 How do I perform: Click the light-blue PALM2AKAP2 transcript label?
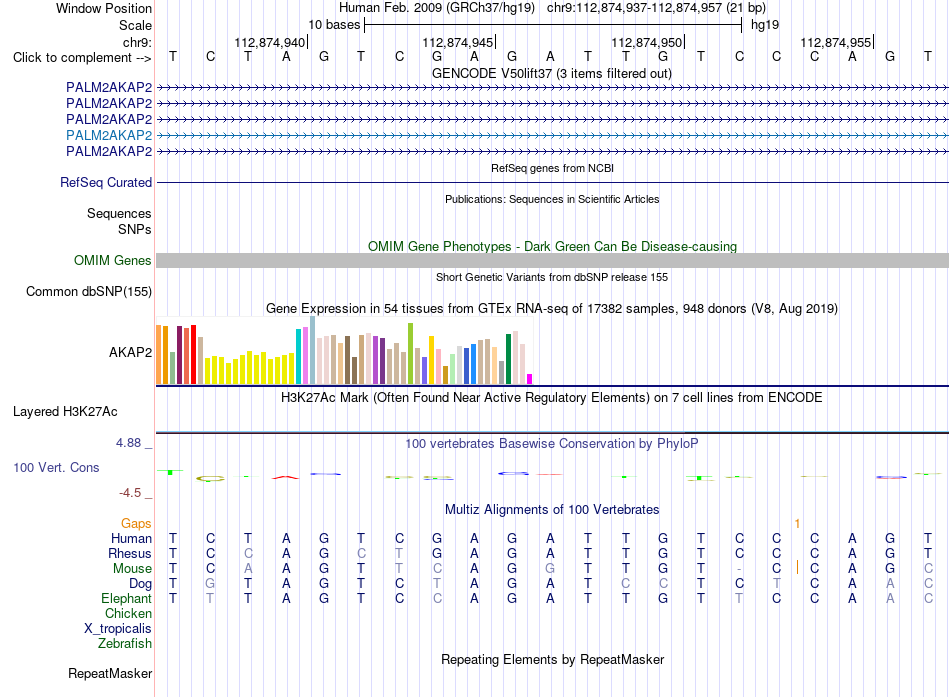[109, 135]
